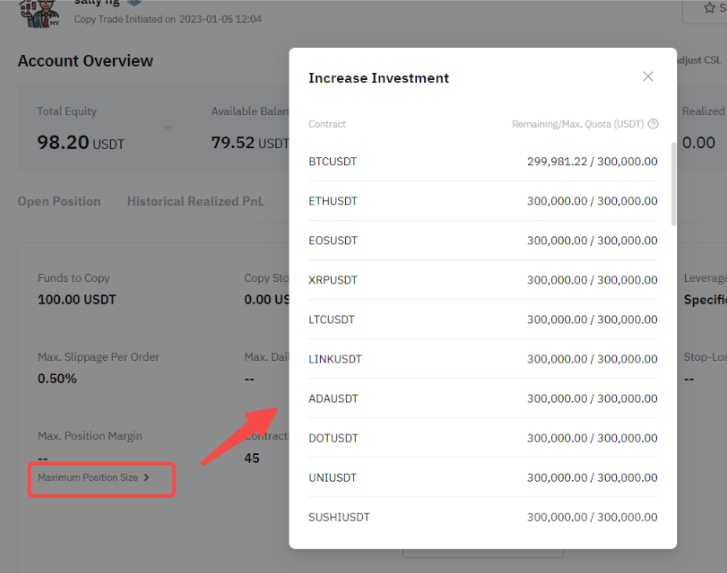The image size is (727, 573).
Task: Select the ETHUSDT contract row
Action: pyautogui.click(x=483, y=201)
